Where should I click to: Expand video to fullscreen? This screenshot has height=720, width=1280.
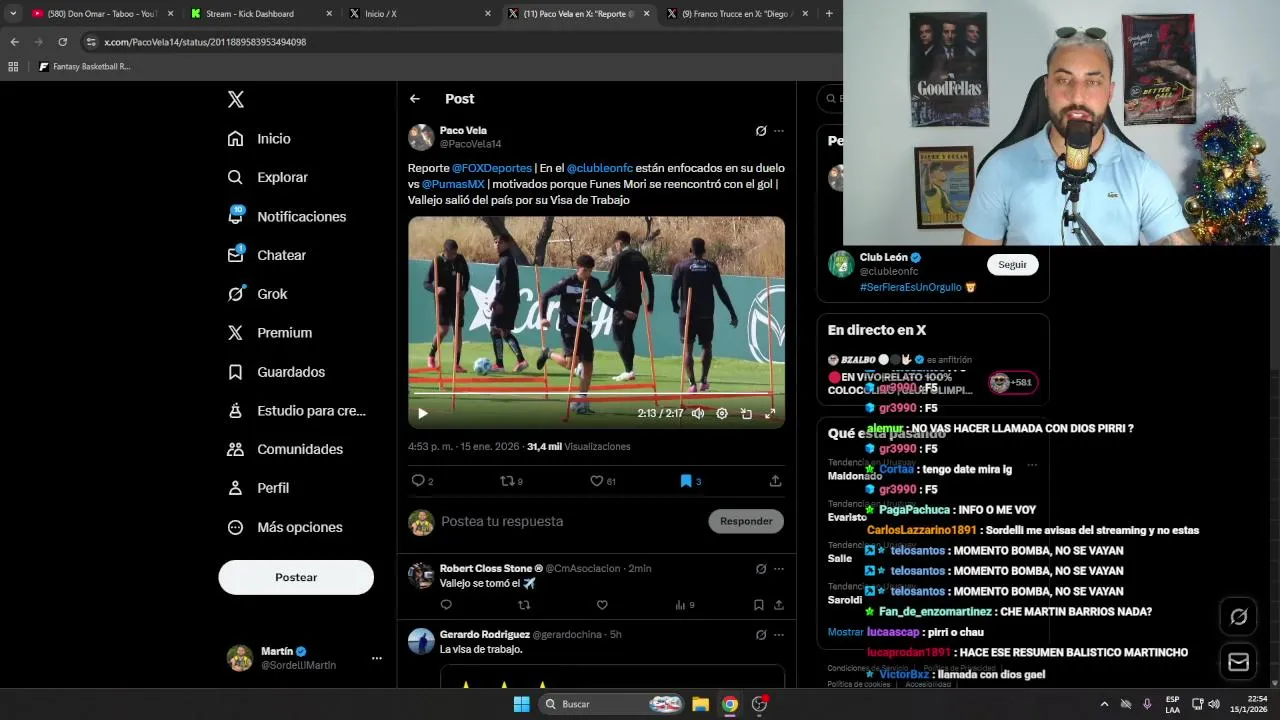(770, 413)
